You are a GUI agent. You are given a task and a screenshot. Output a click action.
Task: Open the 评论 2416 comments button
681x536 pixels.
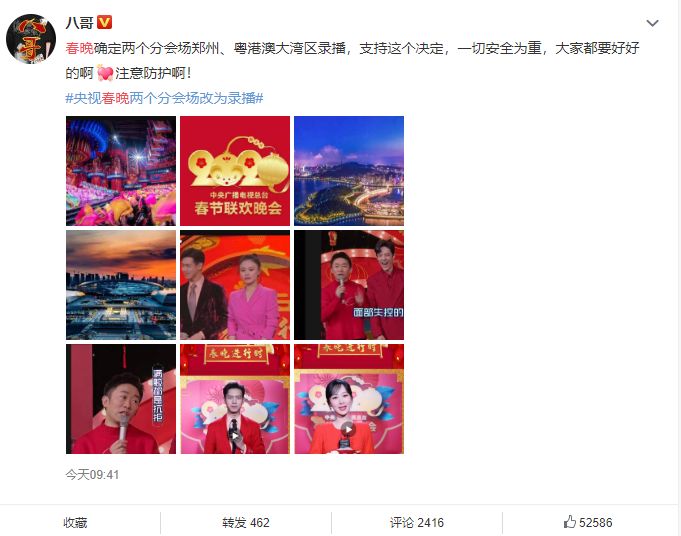[417, 522]
